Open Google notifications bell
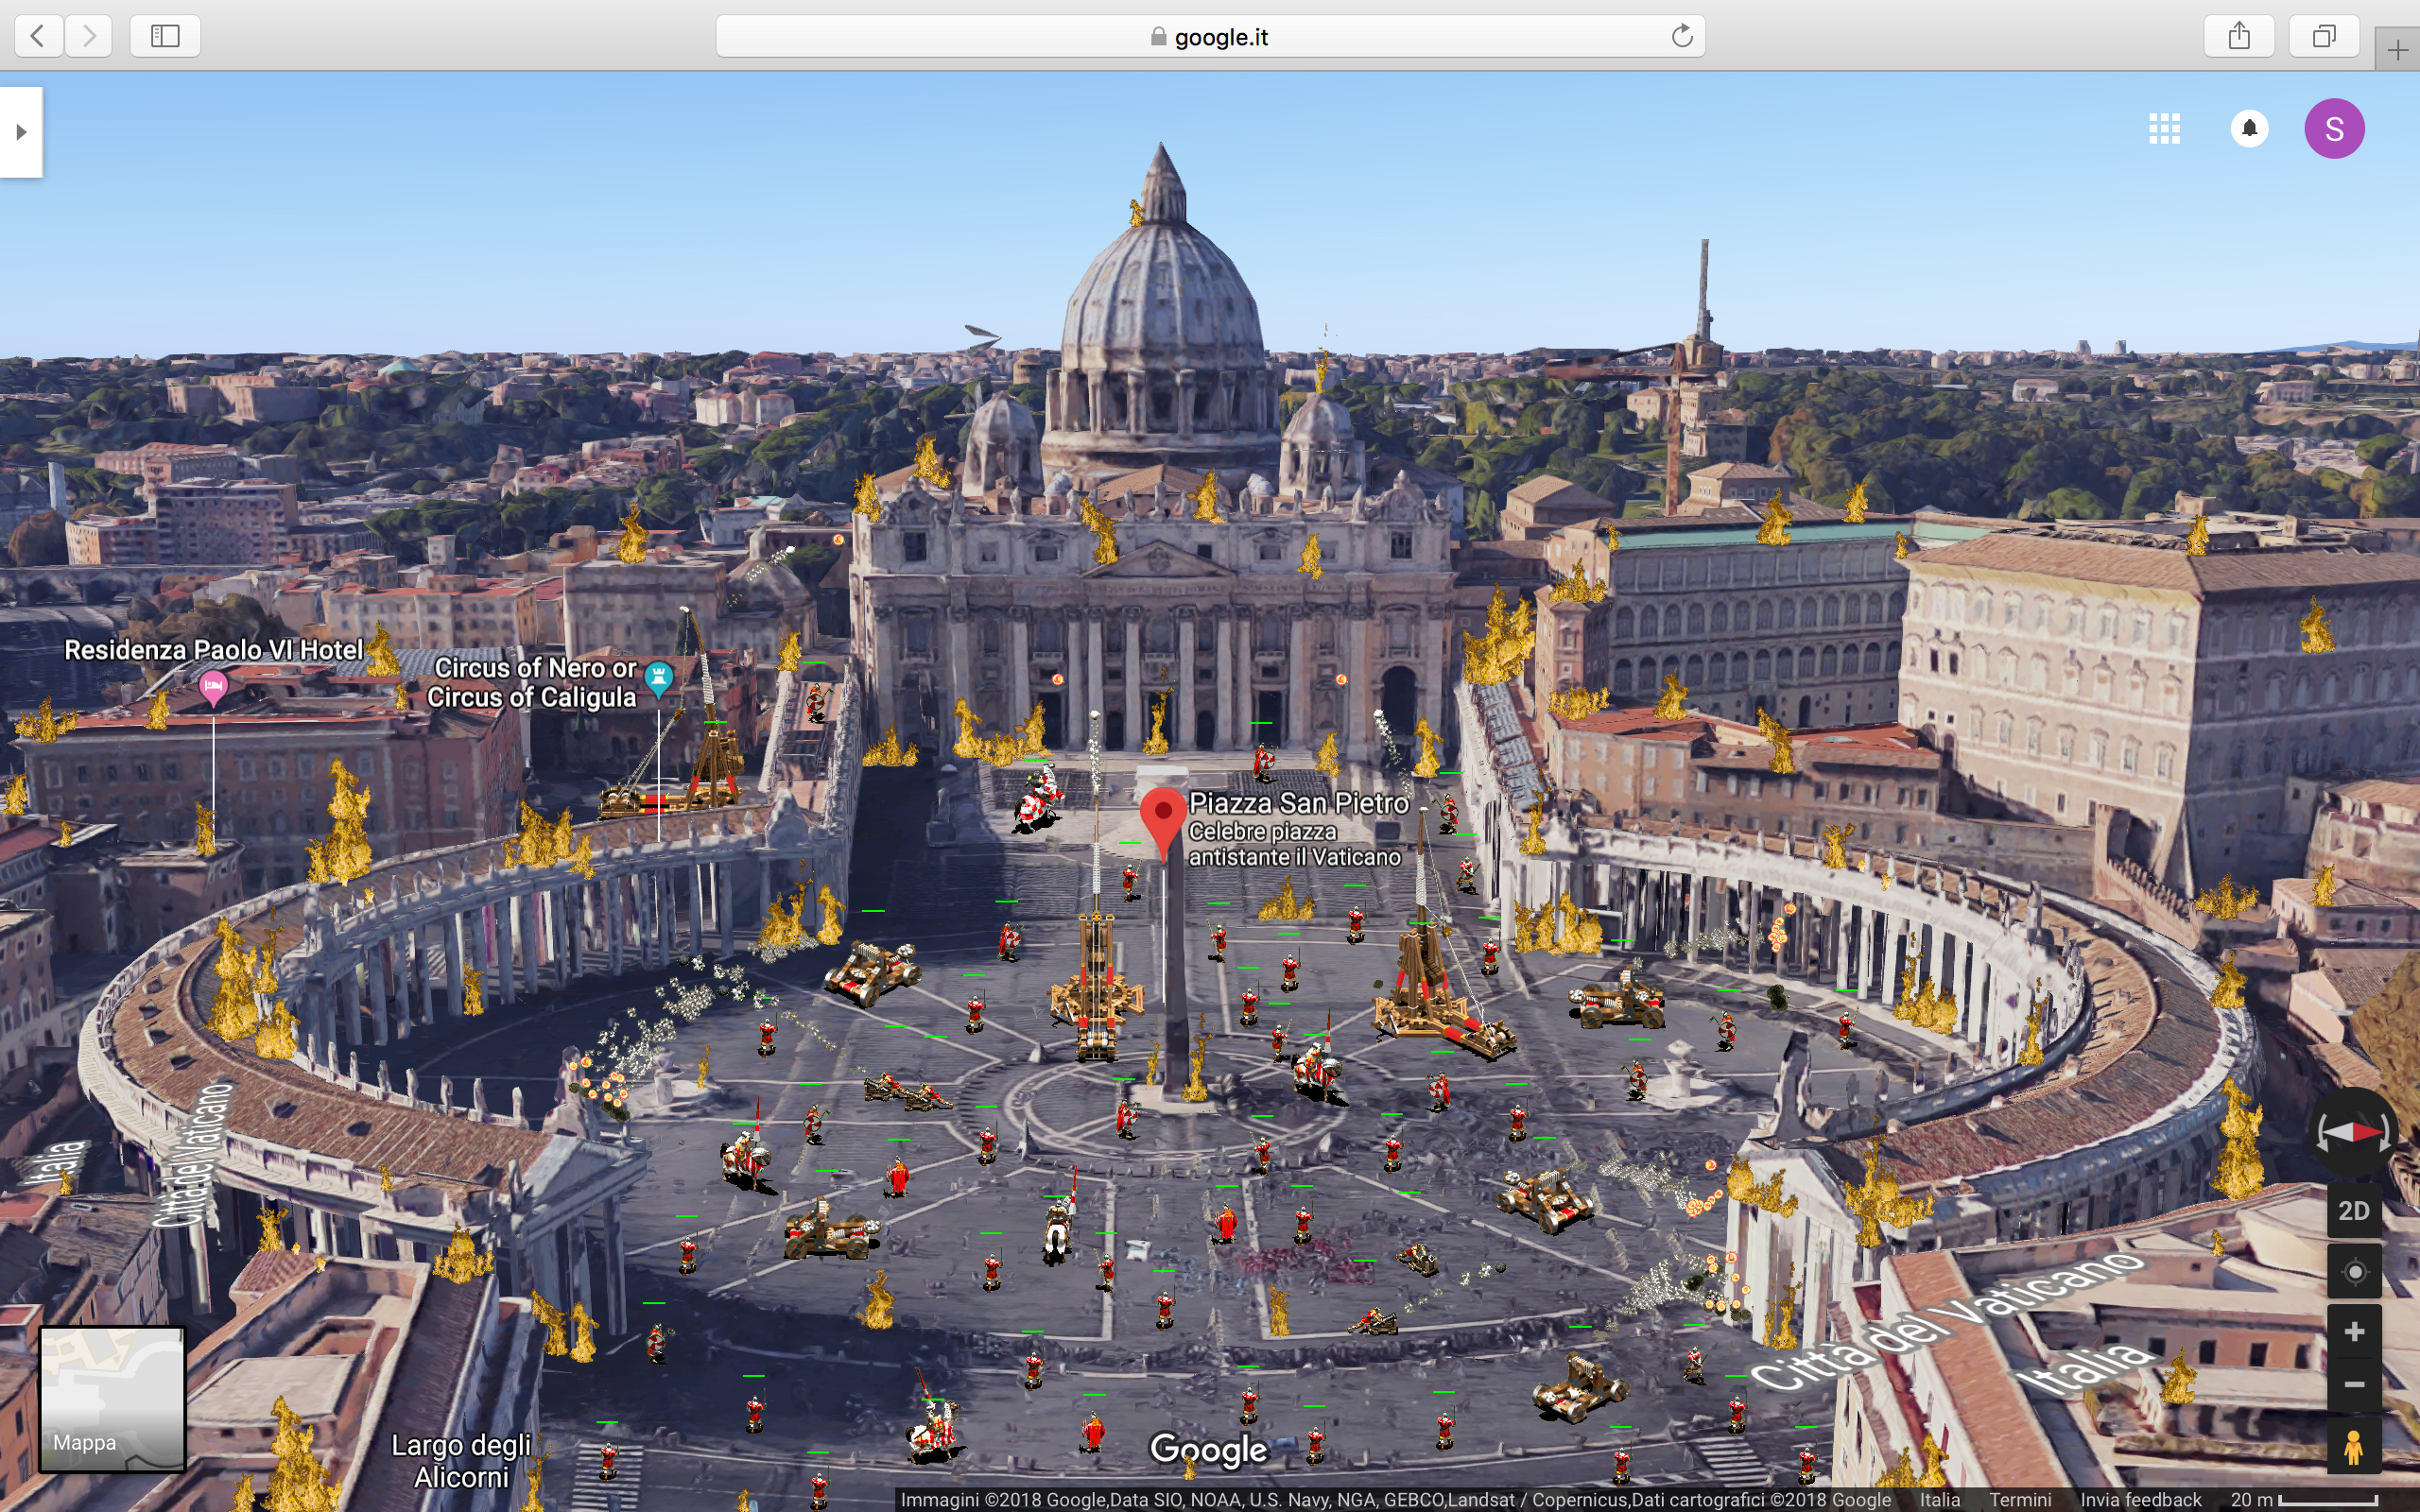This screenshot has height=1512, width=2420. coord(2250,128)
